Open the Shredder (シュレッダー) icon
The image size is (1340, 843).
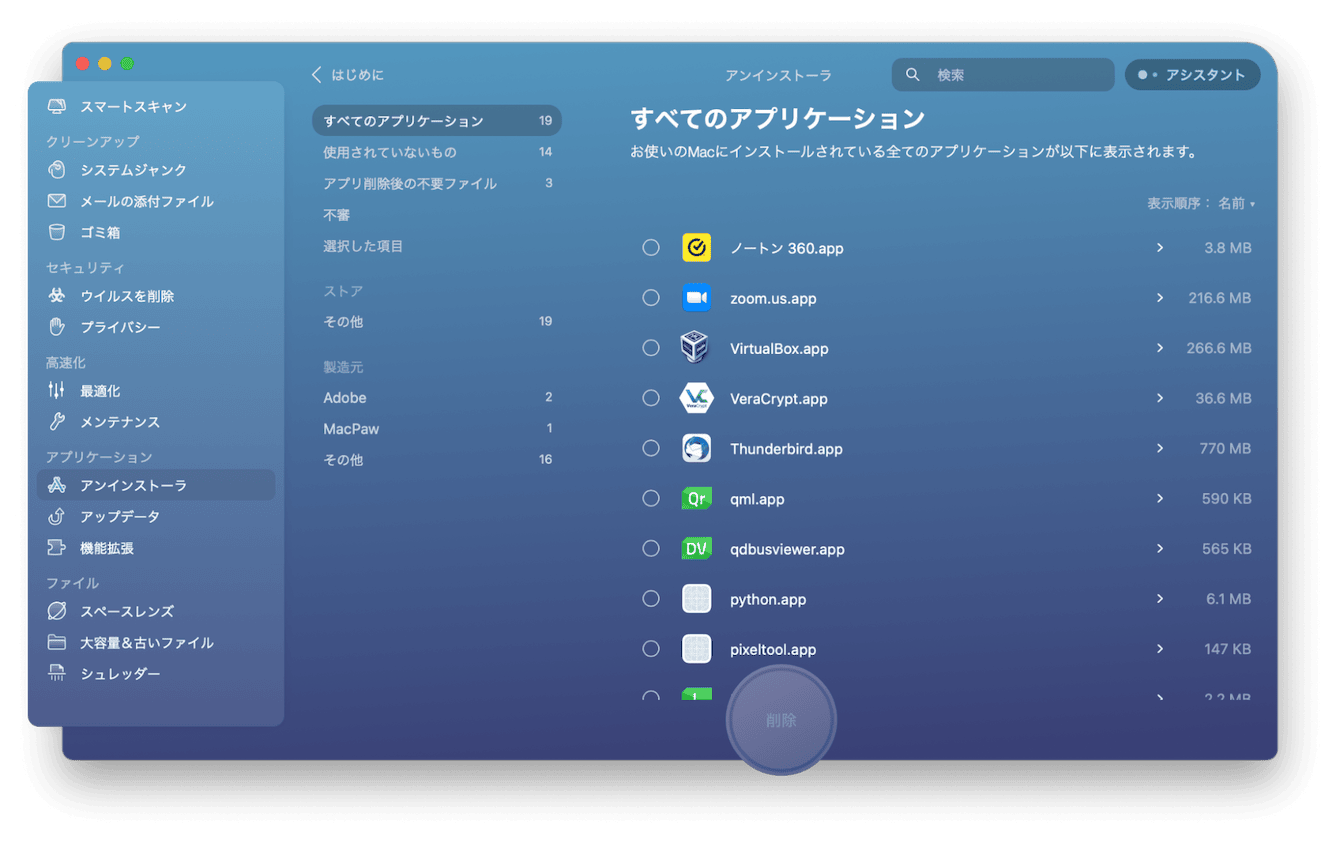pos(58,674)
